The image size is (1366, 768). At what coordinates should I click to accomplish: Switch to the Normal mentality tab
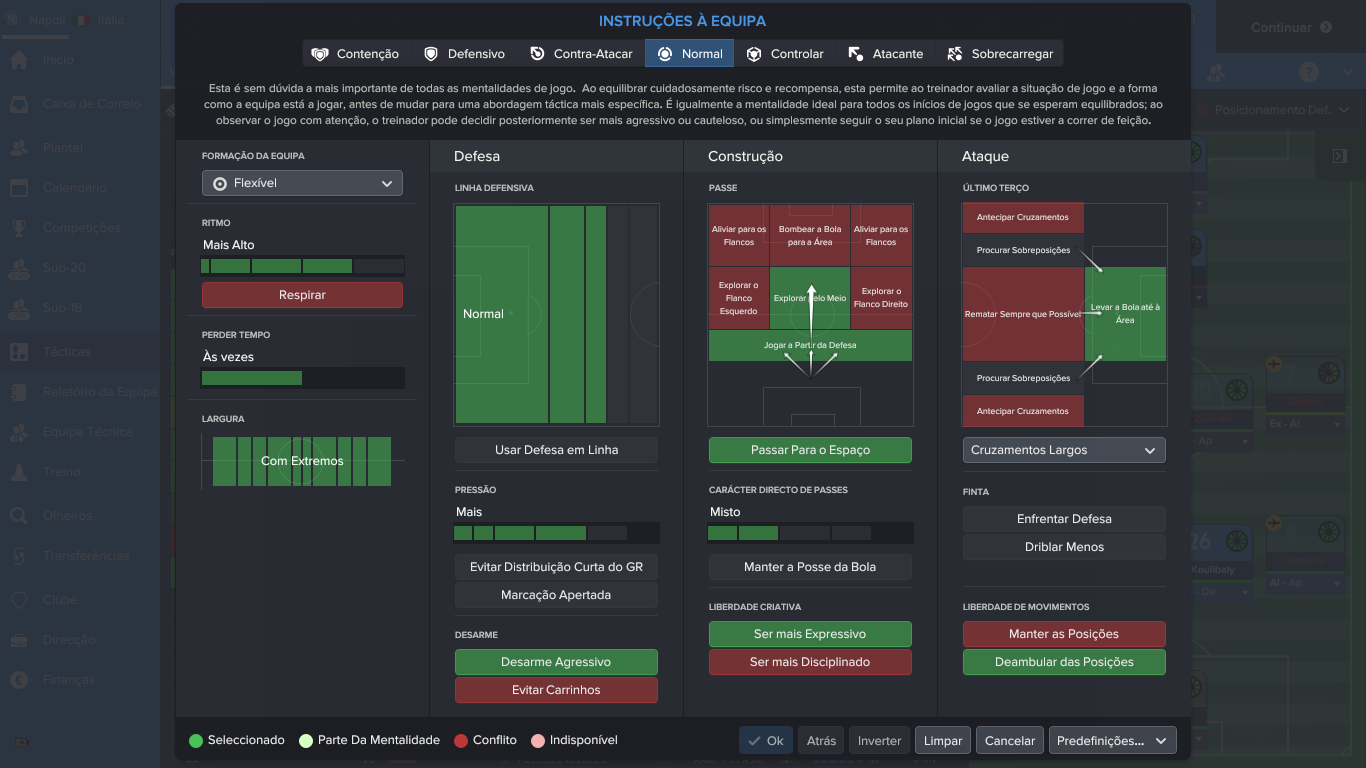click(x=690, y=54)
